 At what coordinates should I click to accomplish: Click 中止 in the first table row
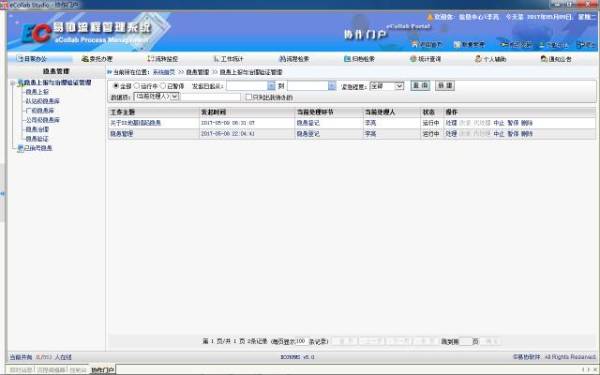499,123
